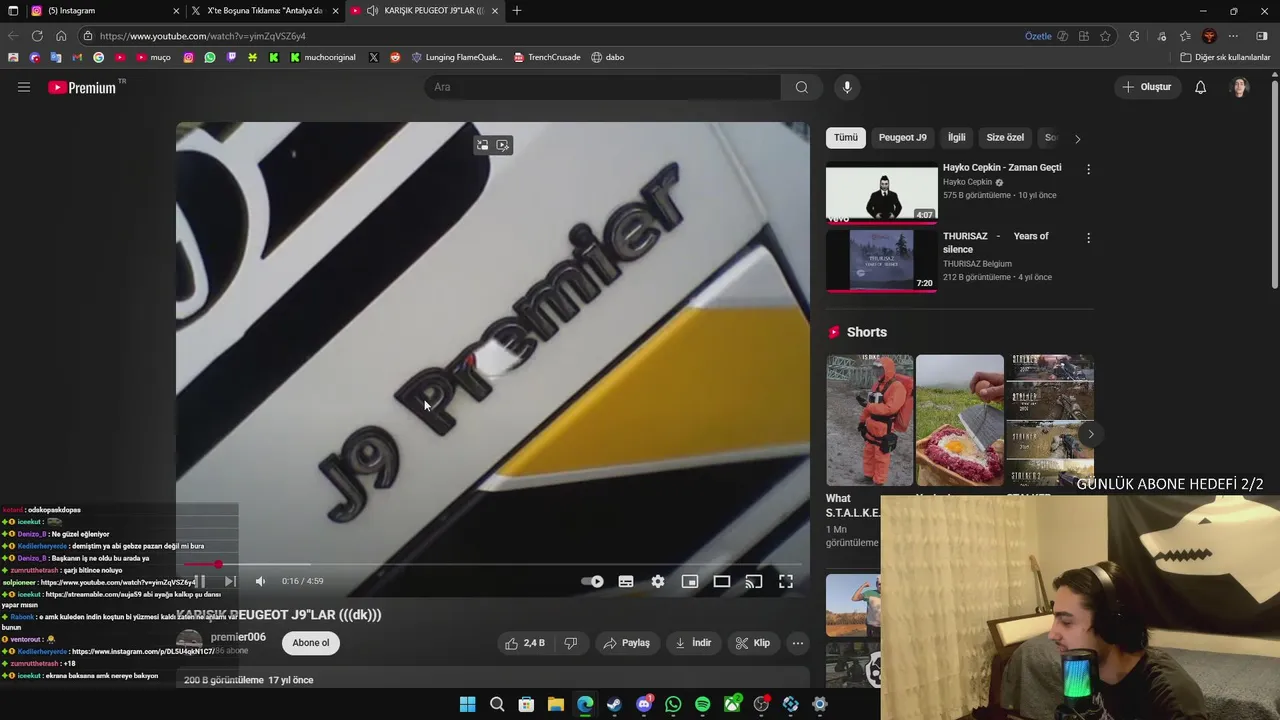Open Xbox app from taskbar

[732, 705]
